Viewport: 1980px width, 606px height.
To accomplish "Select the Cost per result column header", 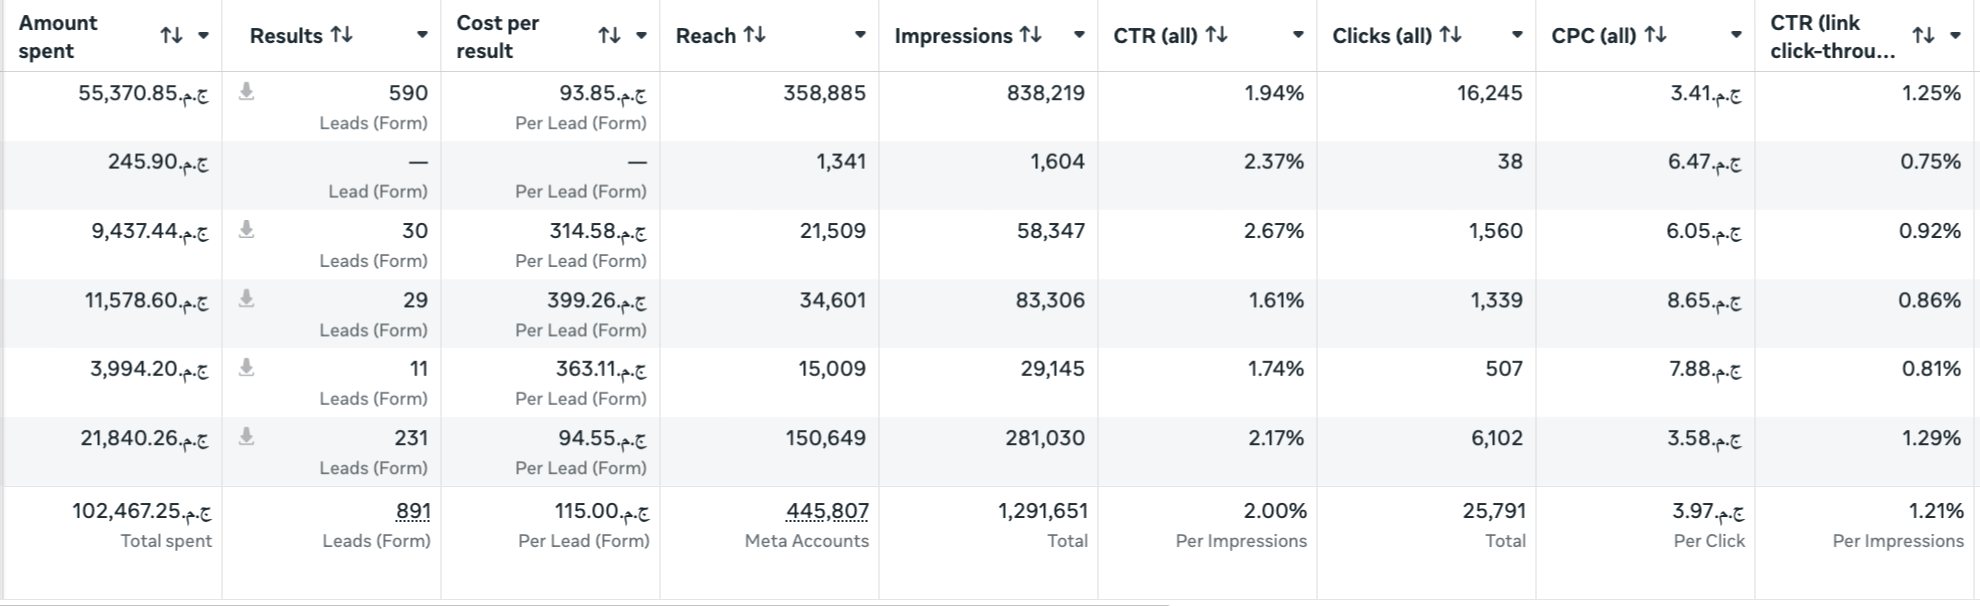I will 550,36.
